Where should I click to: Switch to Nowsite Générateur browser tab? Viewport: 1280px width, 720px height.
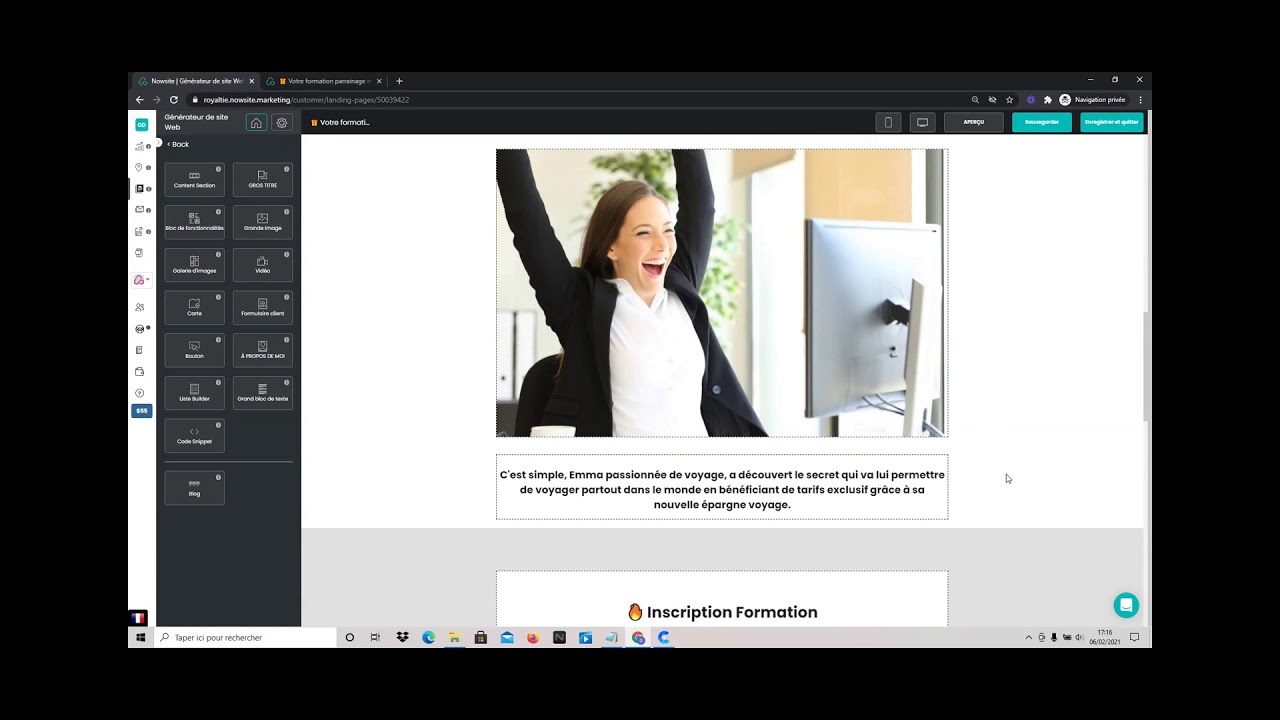(196, 81)
